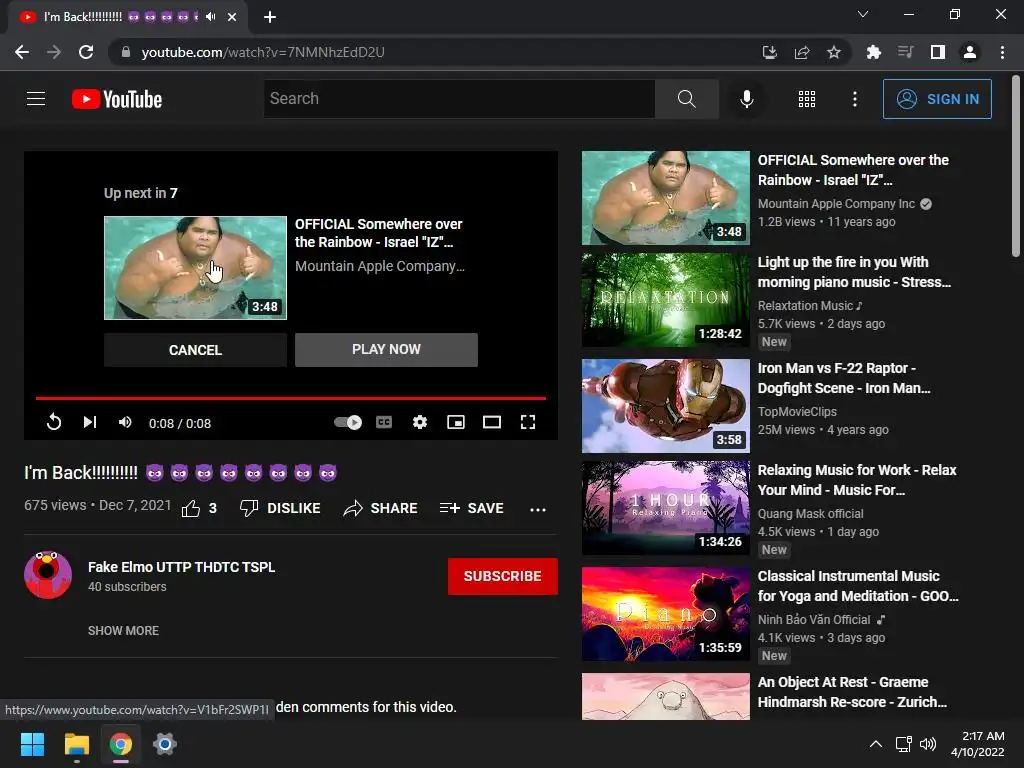Open Fake Elmo channel avatar
This screenshot has width=1024, height=768.
48,575
